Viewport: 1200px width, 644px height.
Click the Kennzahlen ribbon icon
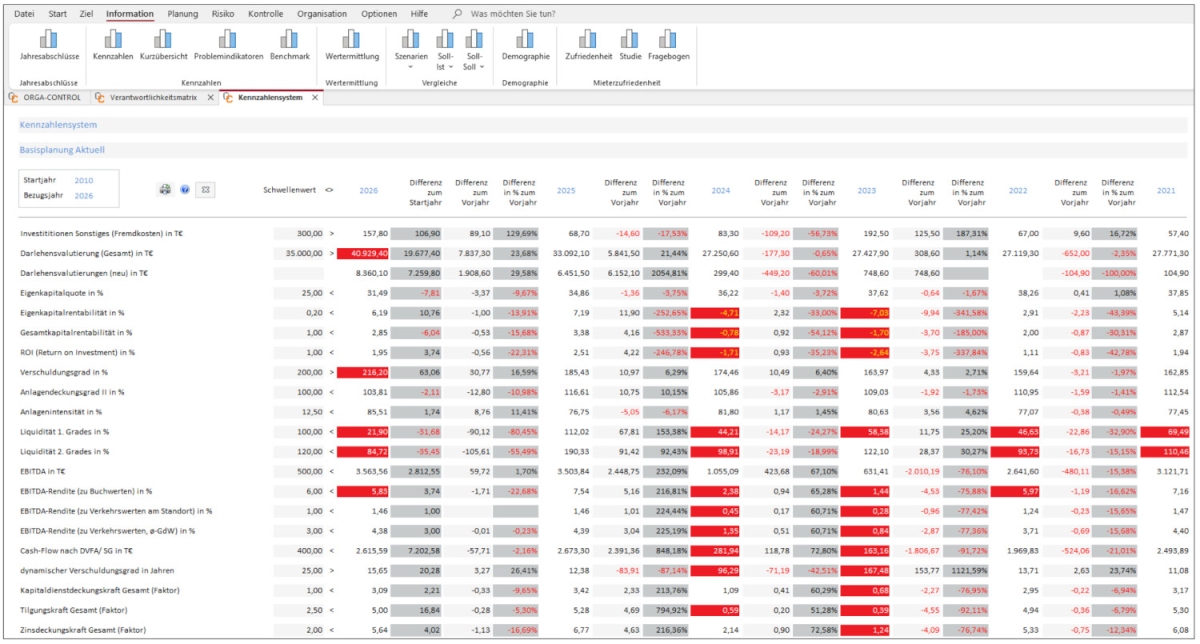point(112,40)
